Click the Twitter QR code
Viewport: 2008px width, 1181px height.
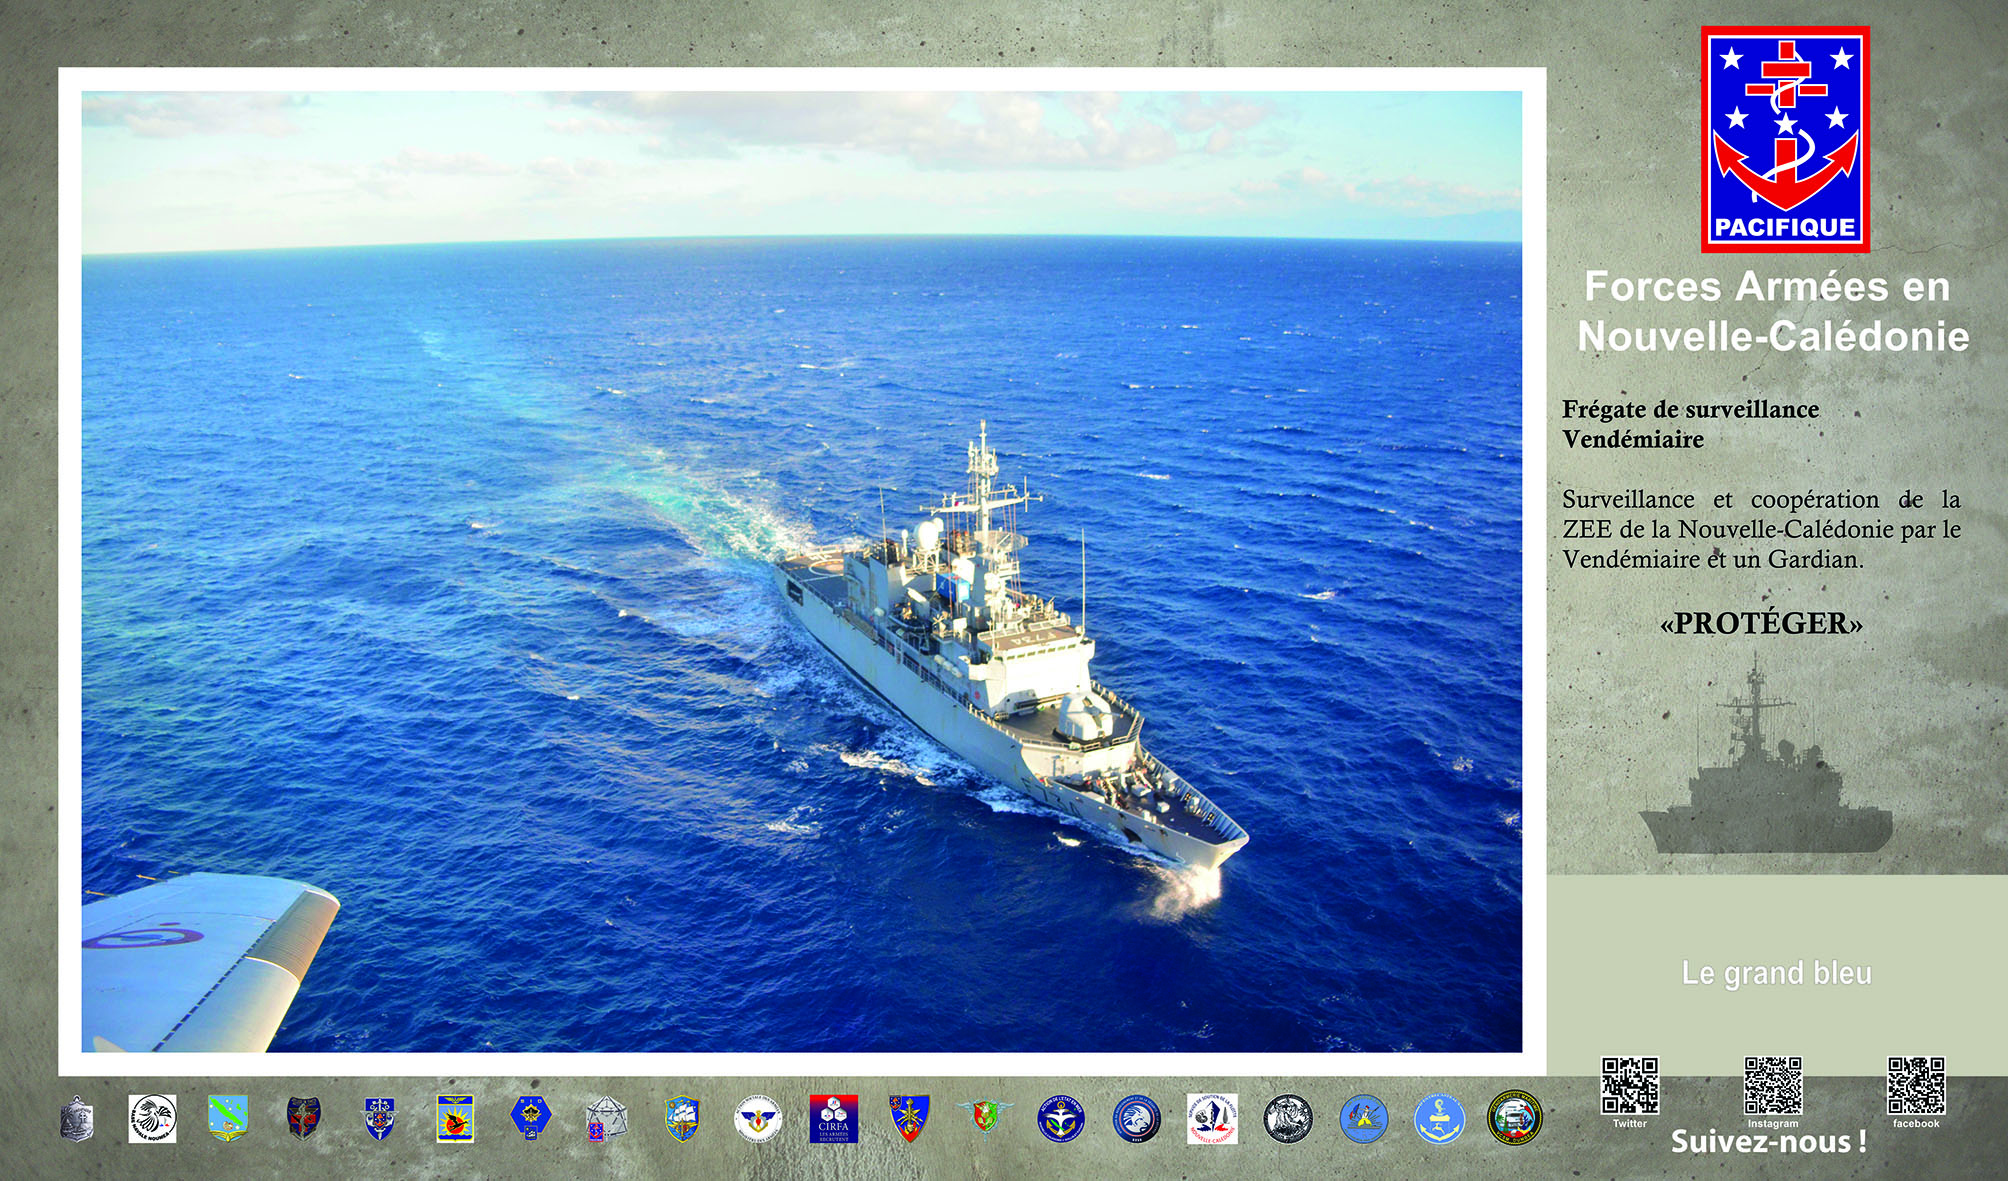click(x=1629, y=1085)
